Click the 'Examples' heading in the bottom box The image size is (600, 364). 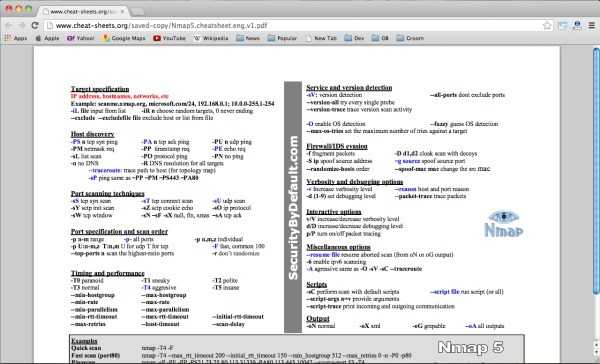pos(84,341)
